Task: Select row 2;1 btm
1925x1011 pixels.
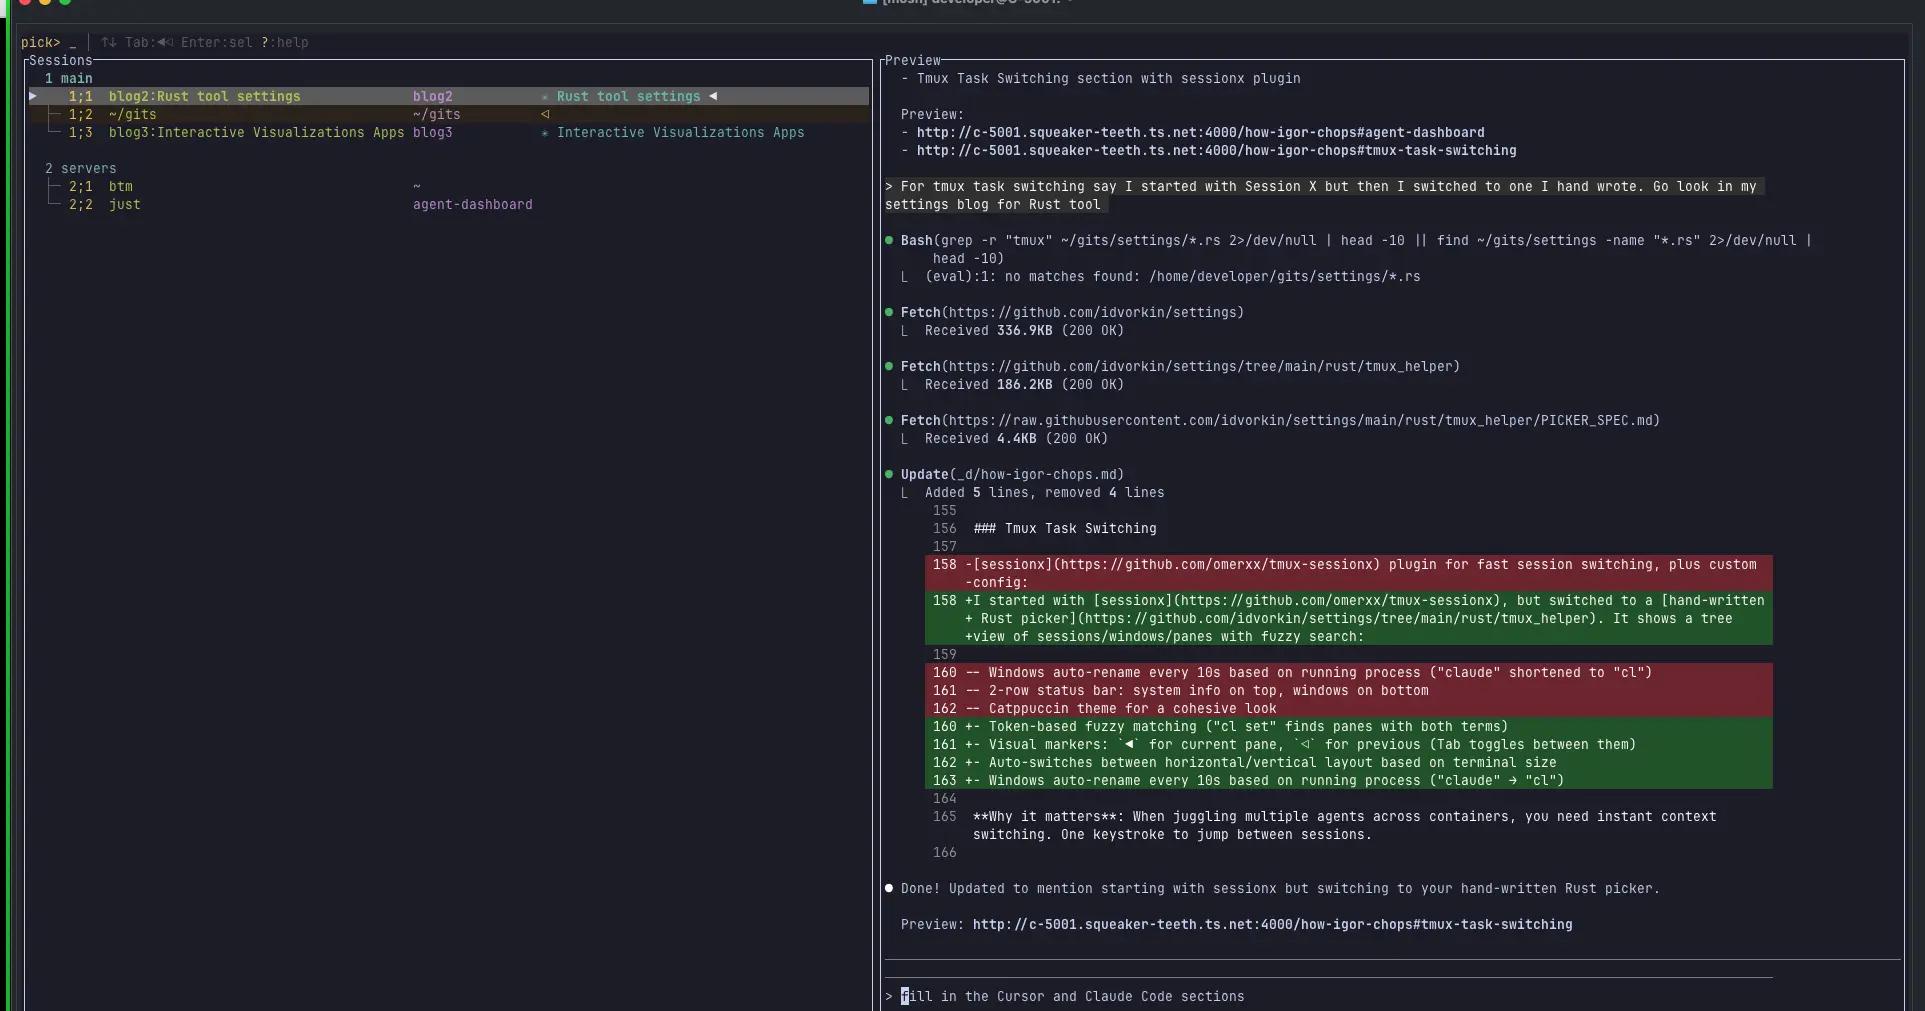Action: point(448,186)
